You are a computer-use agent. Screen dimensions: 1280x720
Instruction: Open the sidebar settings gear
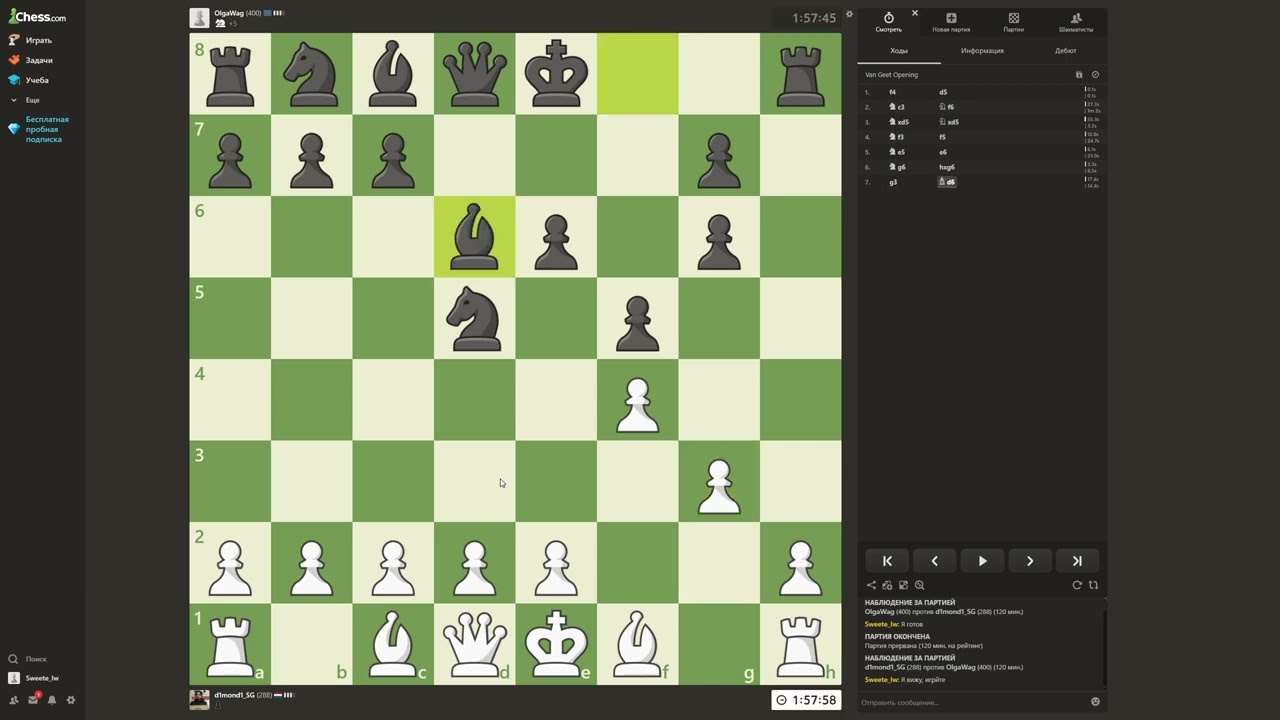pos(71,700)
